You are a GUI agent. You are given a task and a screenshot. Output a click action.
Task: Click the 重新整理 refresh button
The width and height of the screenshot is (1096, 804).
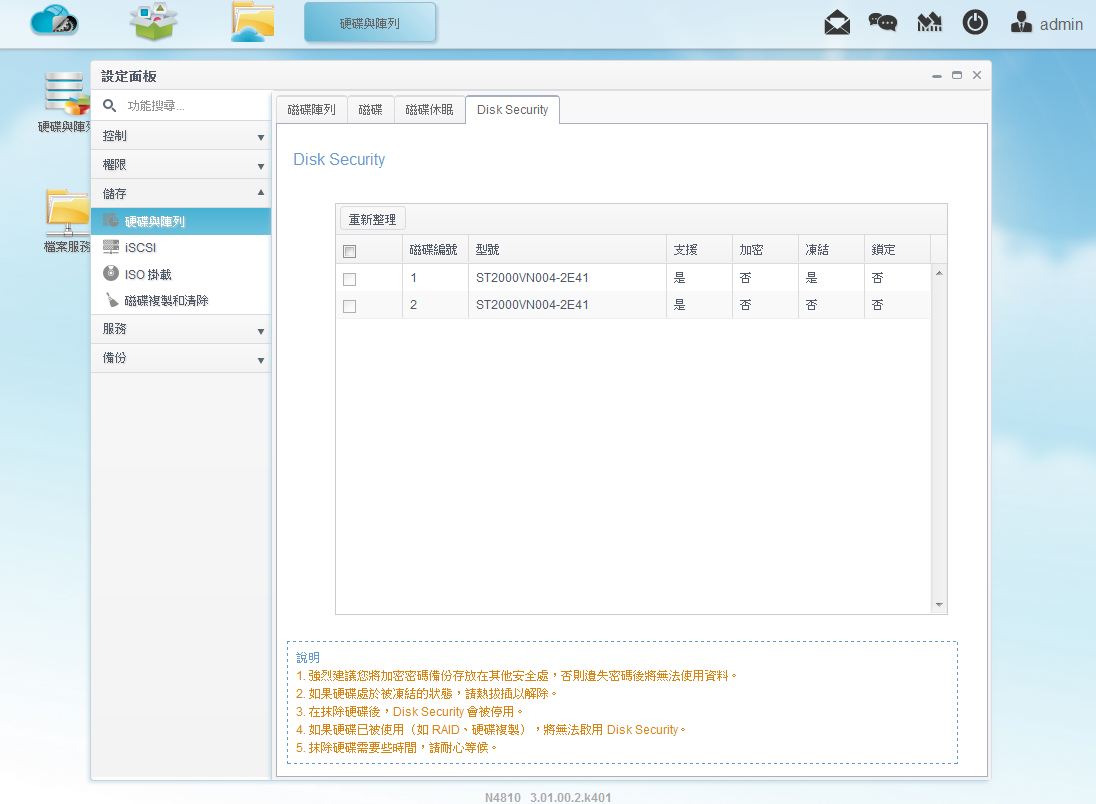pos(373,220)
